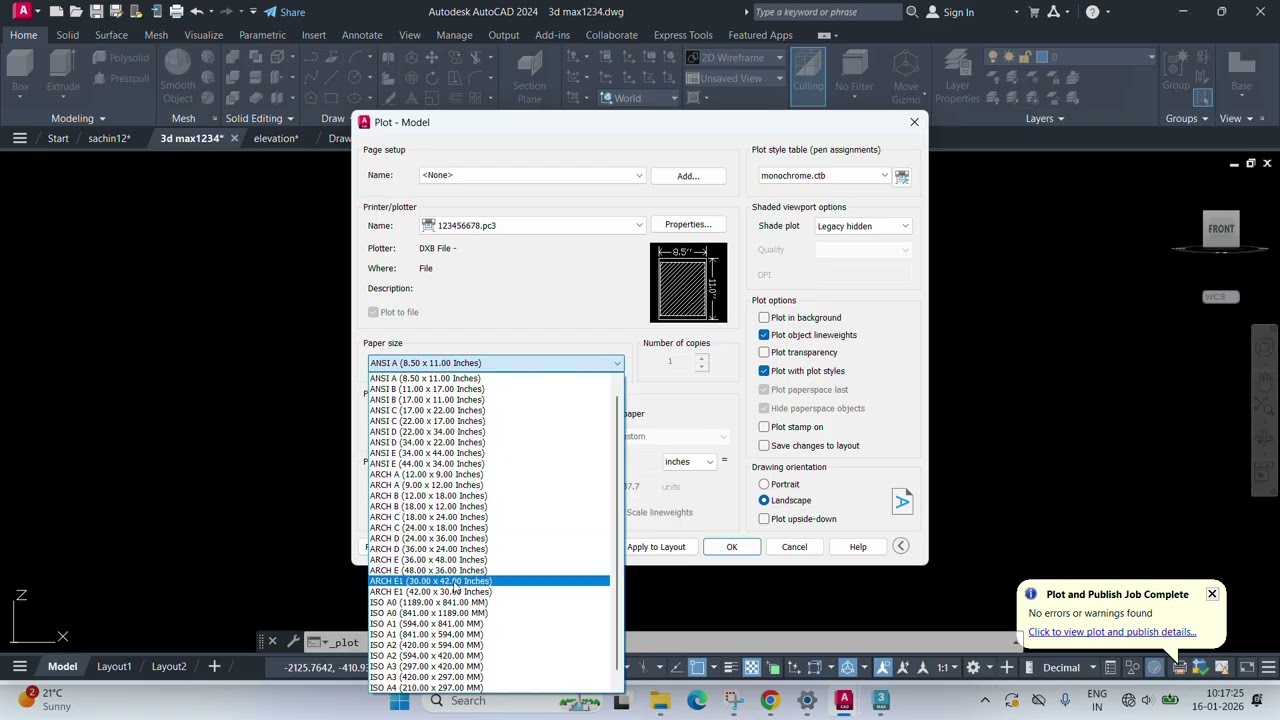The width and height of the screenshot is (1280, 720).
Task: Select Landscape drawing orientation
Action: coord(764,500)
